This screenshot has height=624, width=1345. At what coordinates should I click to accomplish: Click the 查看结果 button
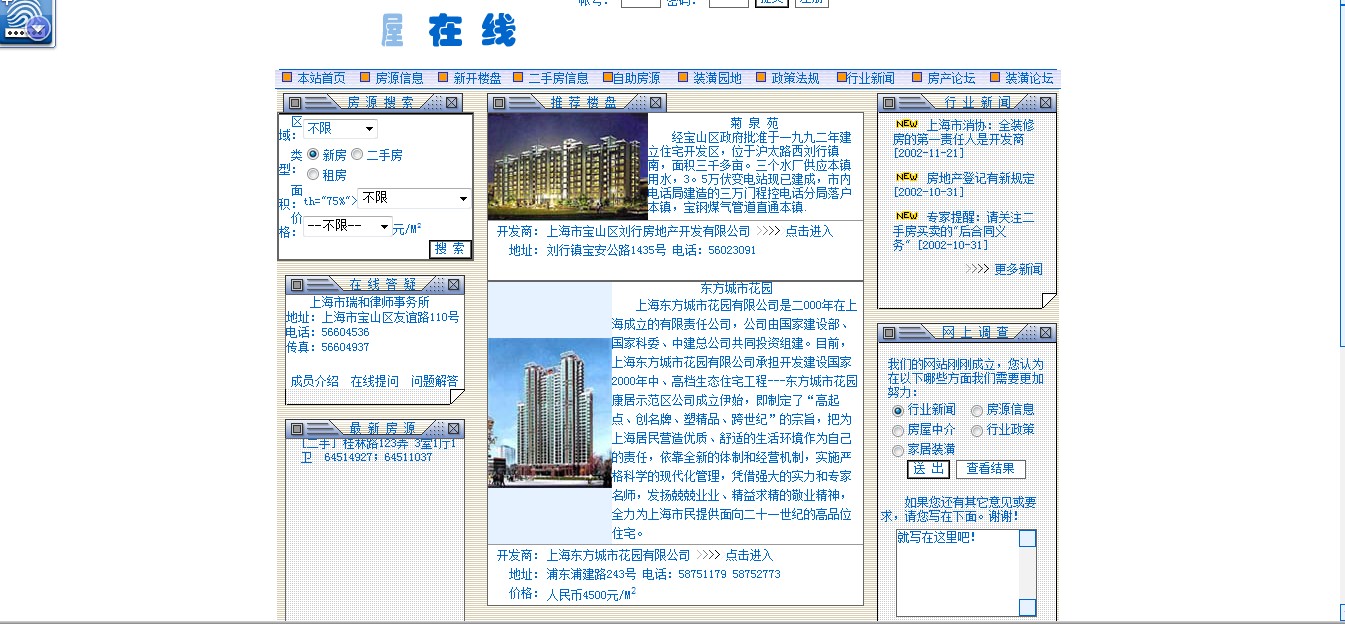(990, 469)
